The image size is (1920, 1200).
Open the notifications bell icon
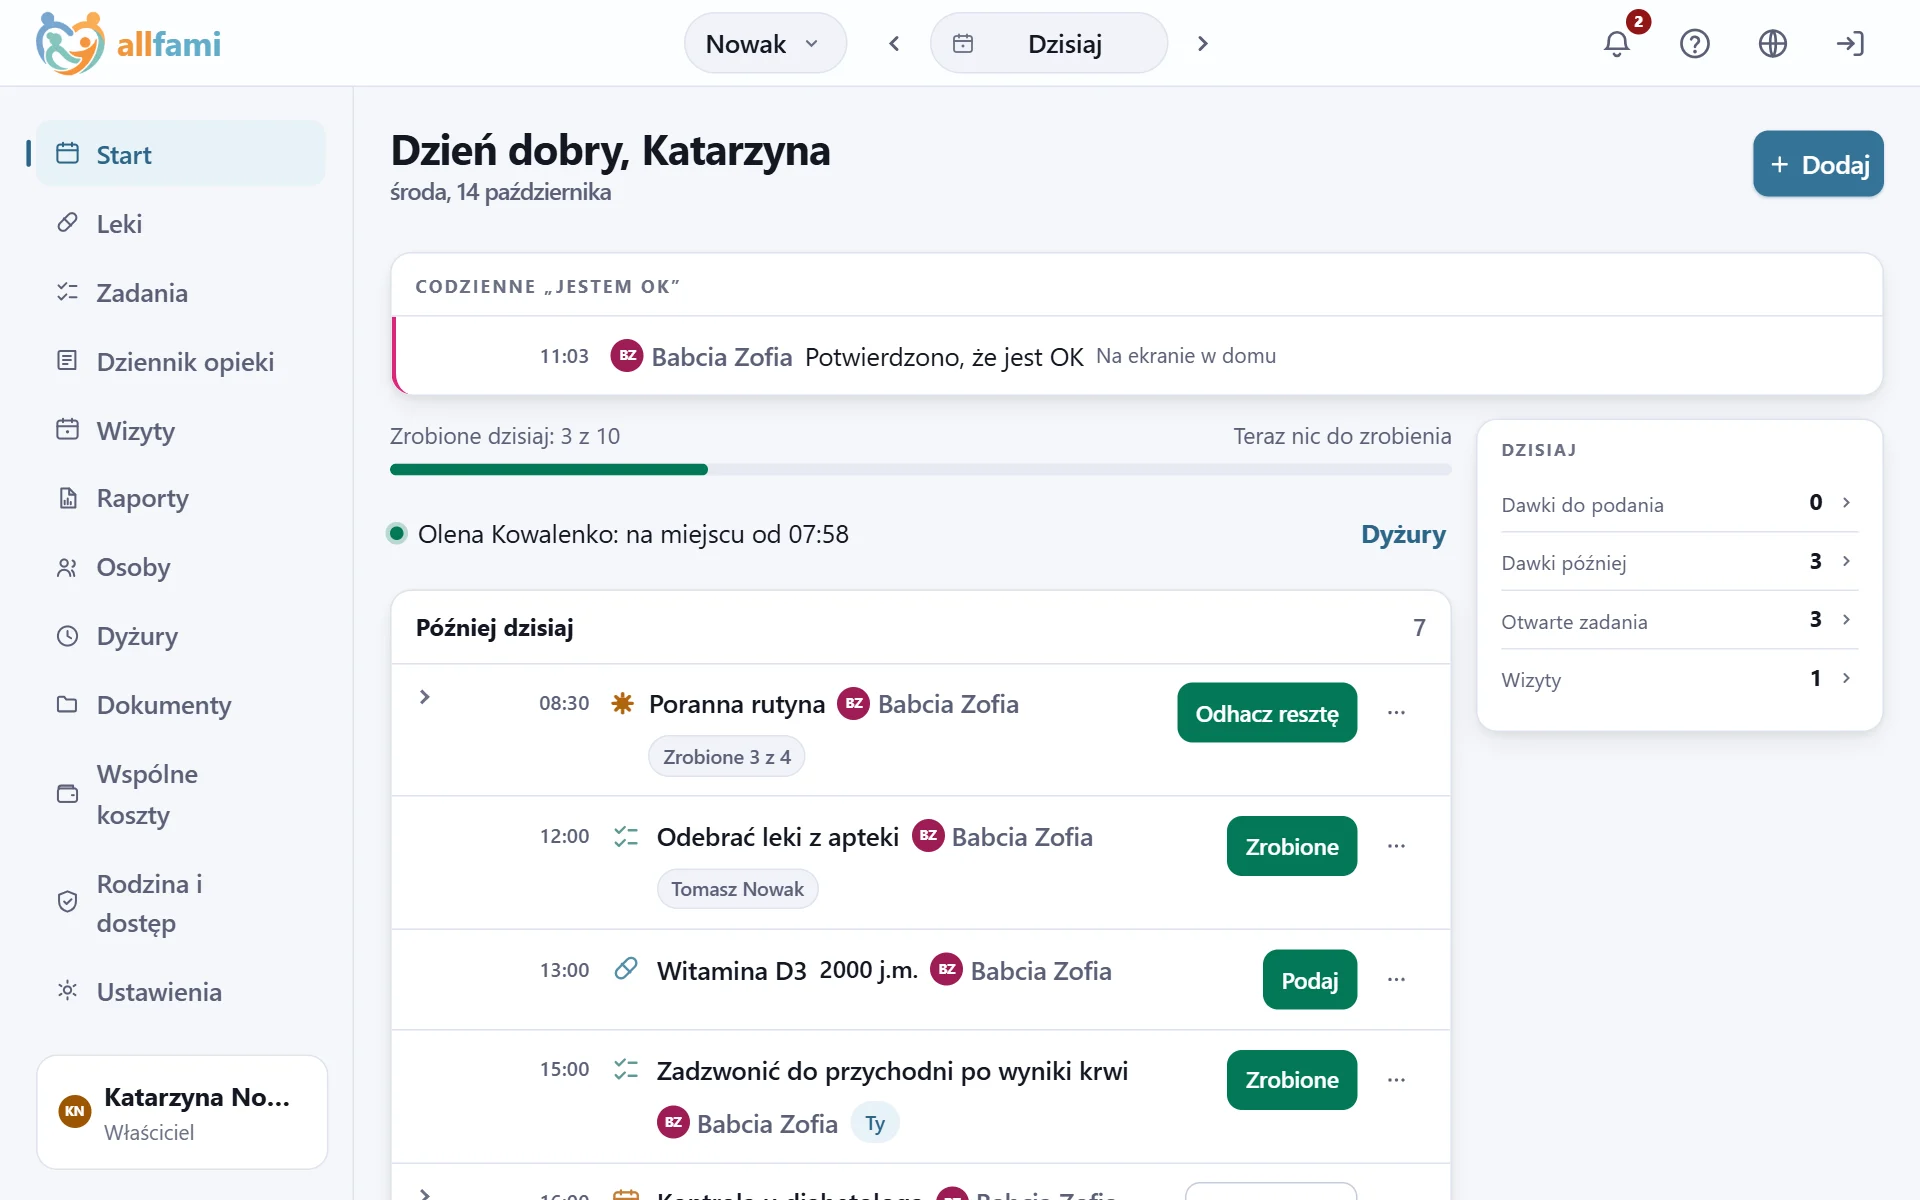click(1617, 44)
